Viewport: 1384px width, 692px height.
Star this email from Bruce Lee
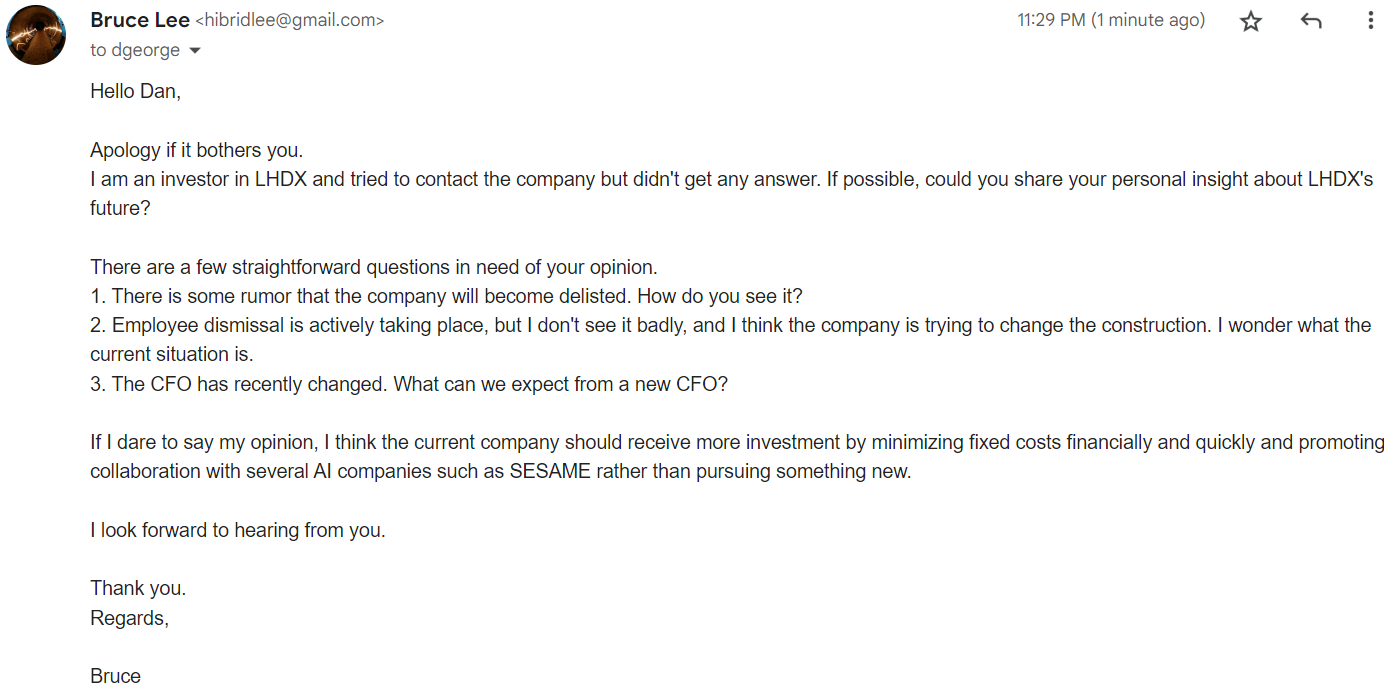point(1250,21)
